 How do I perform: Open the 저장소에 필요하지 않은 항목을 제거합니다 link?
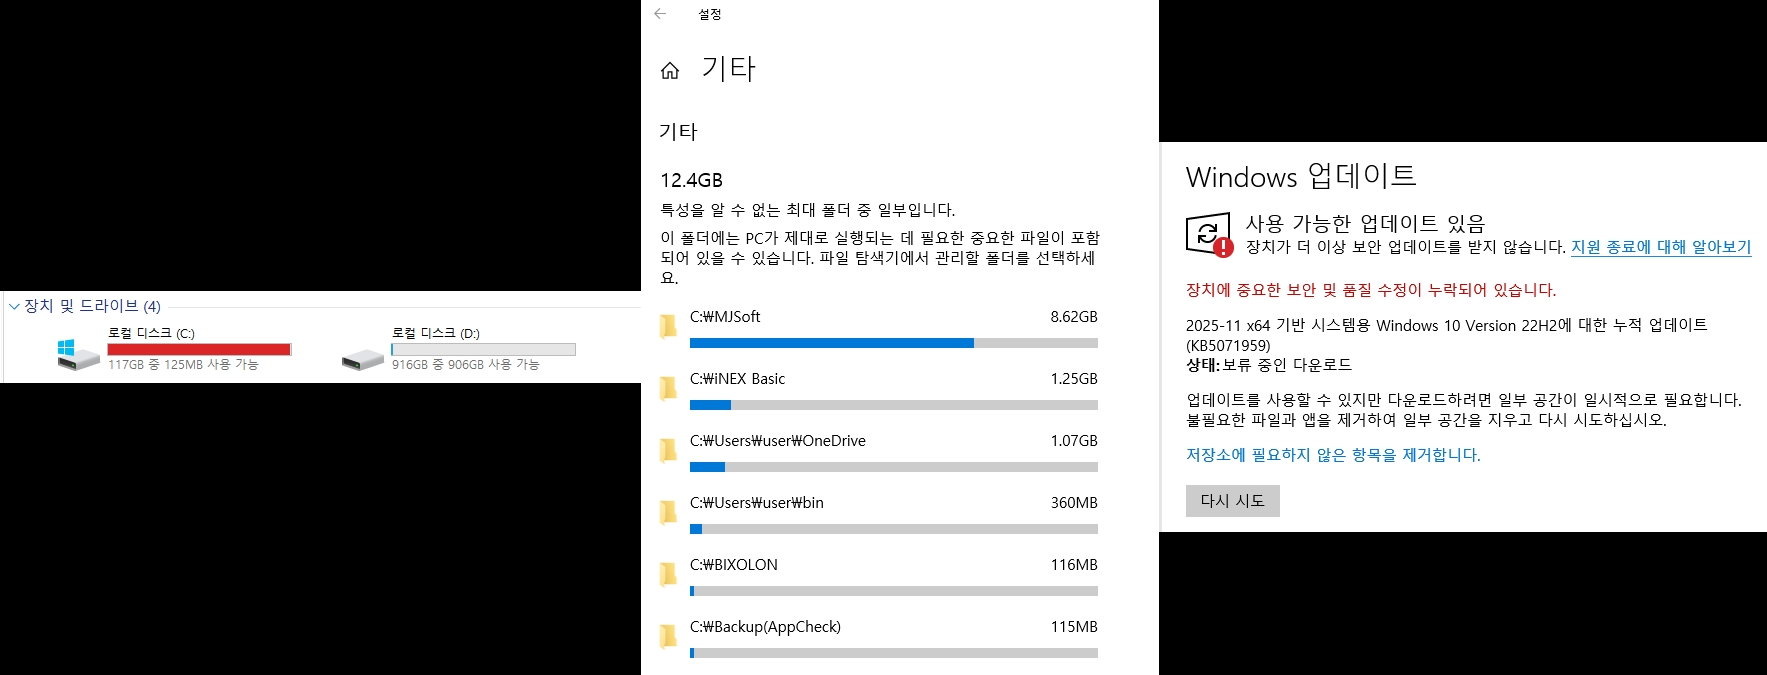pyautogui.click(x=1332, y=455)
